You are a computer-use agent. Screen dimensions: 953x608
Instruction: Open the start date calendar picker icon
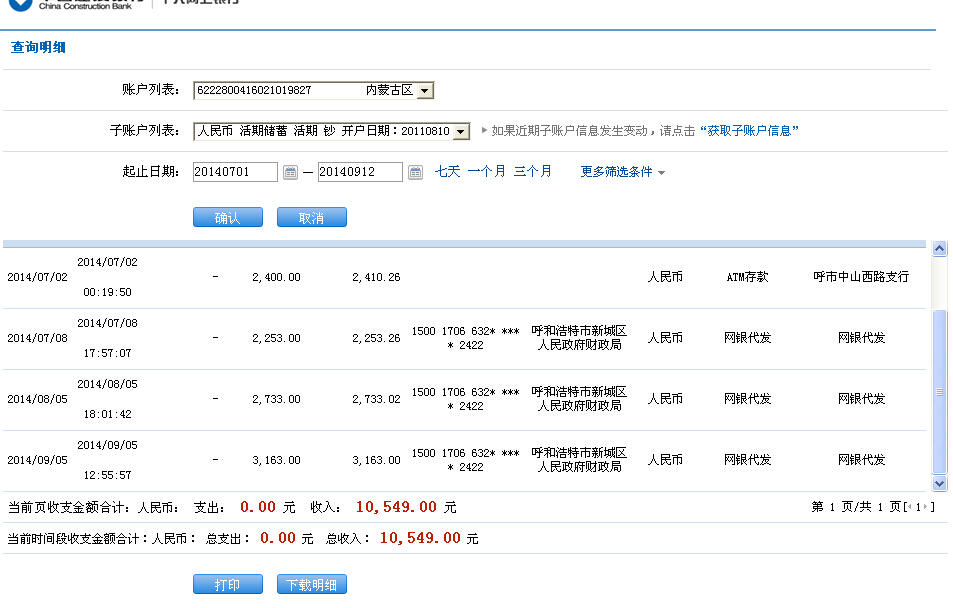pyautogui.click(x=291, y=173)
